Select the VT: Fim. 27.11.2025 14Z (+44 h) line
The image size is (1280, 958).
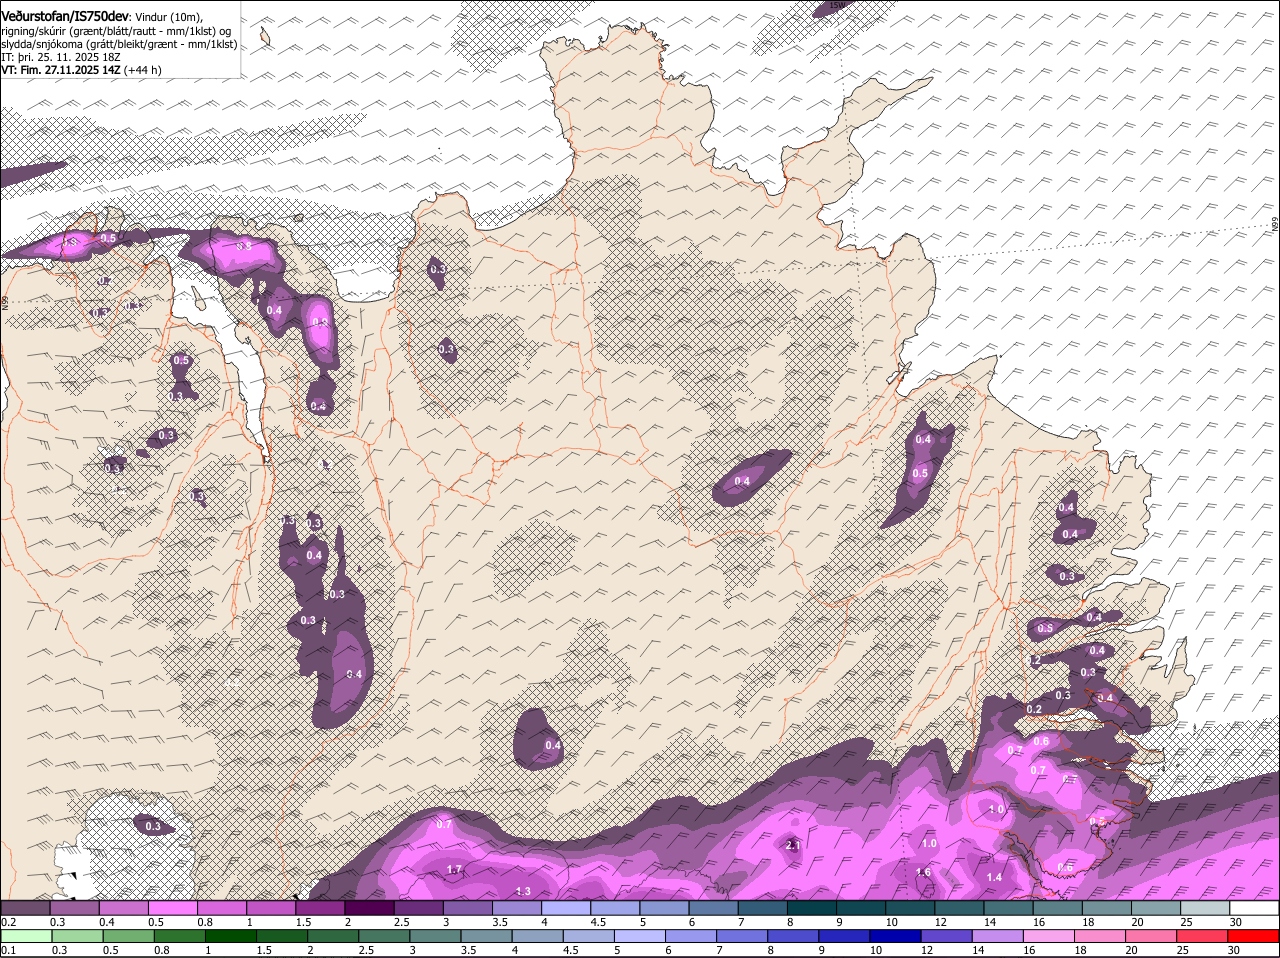coord(82,70)
